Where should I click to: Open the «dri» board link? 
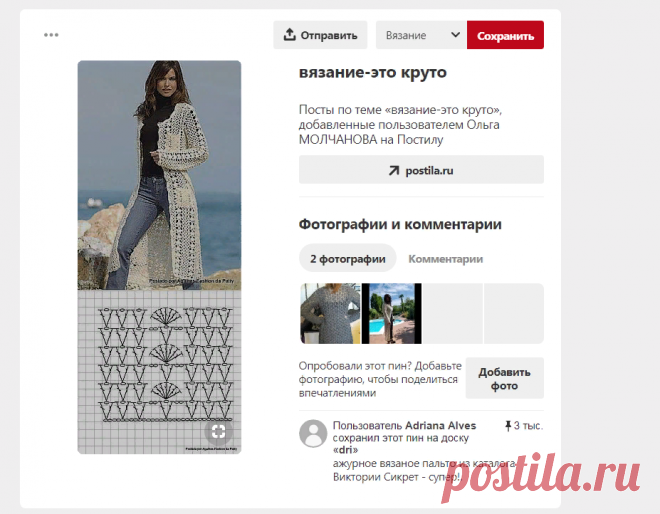[x=345, y=450]
